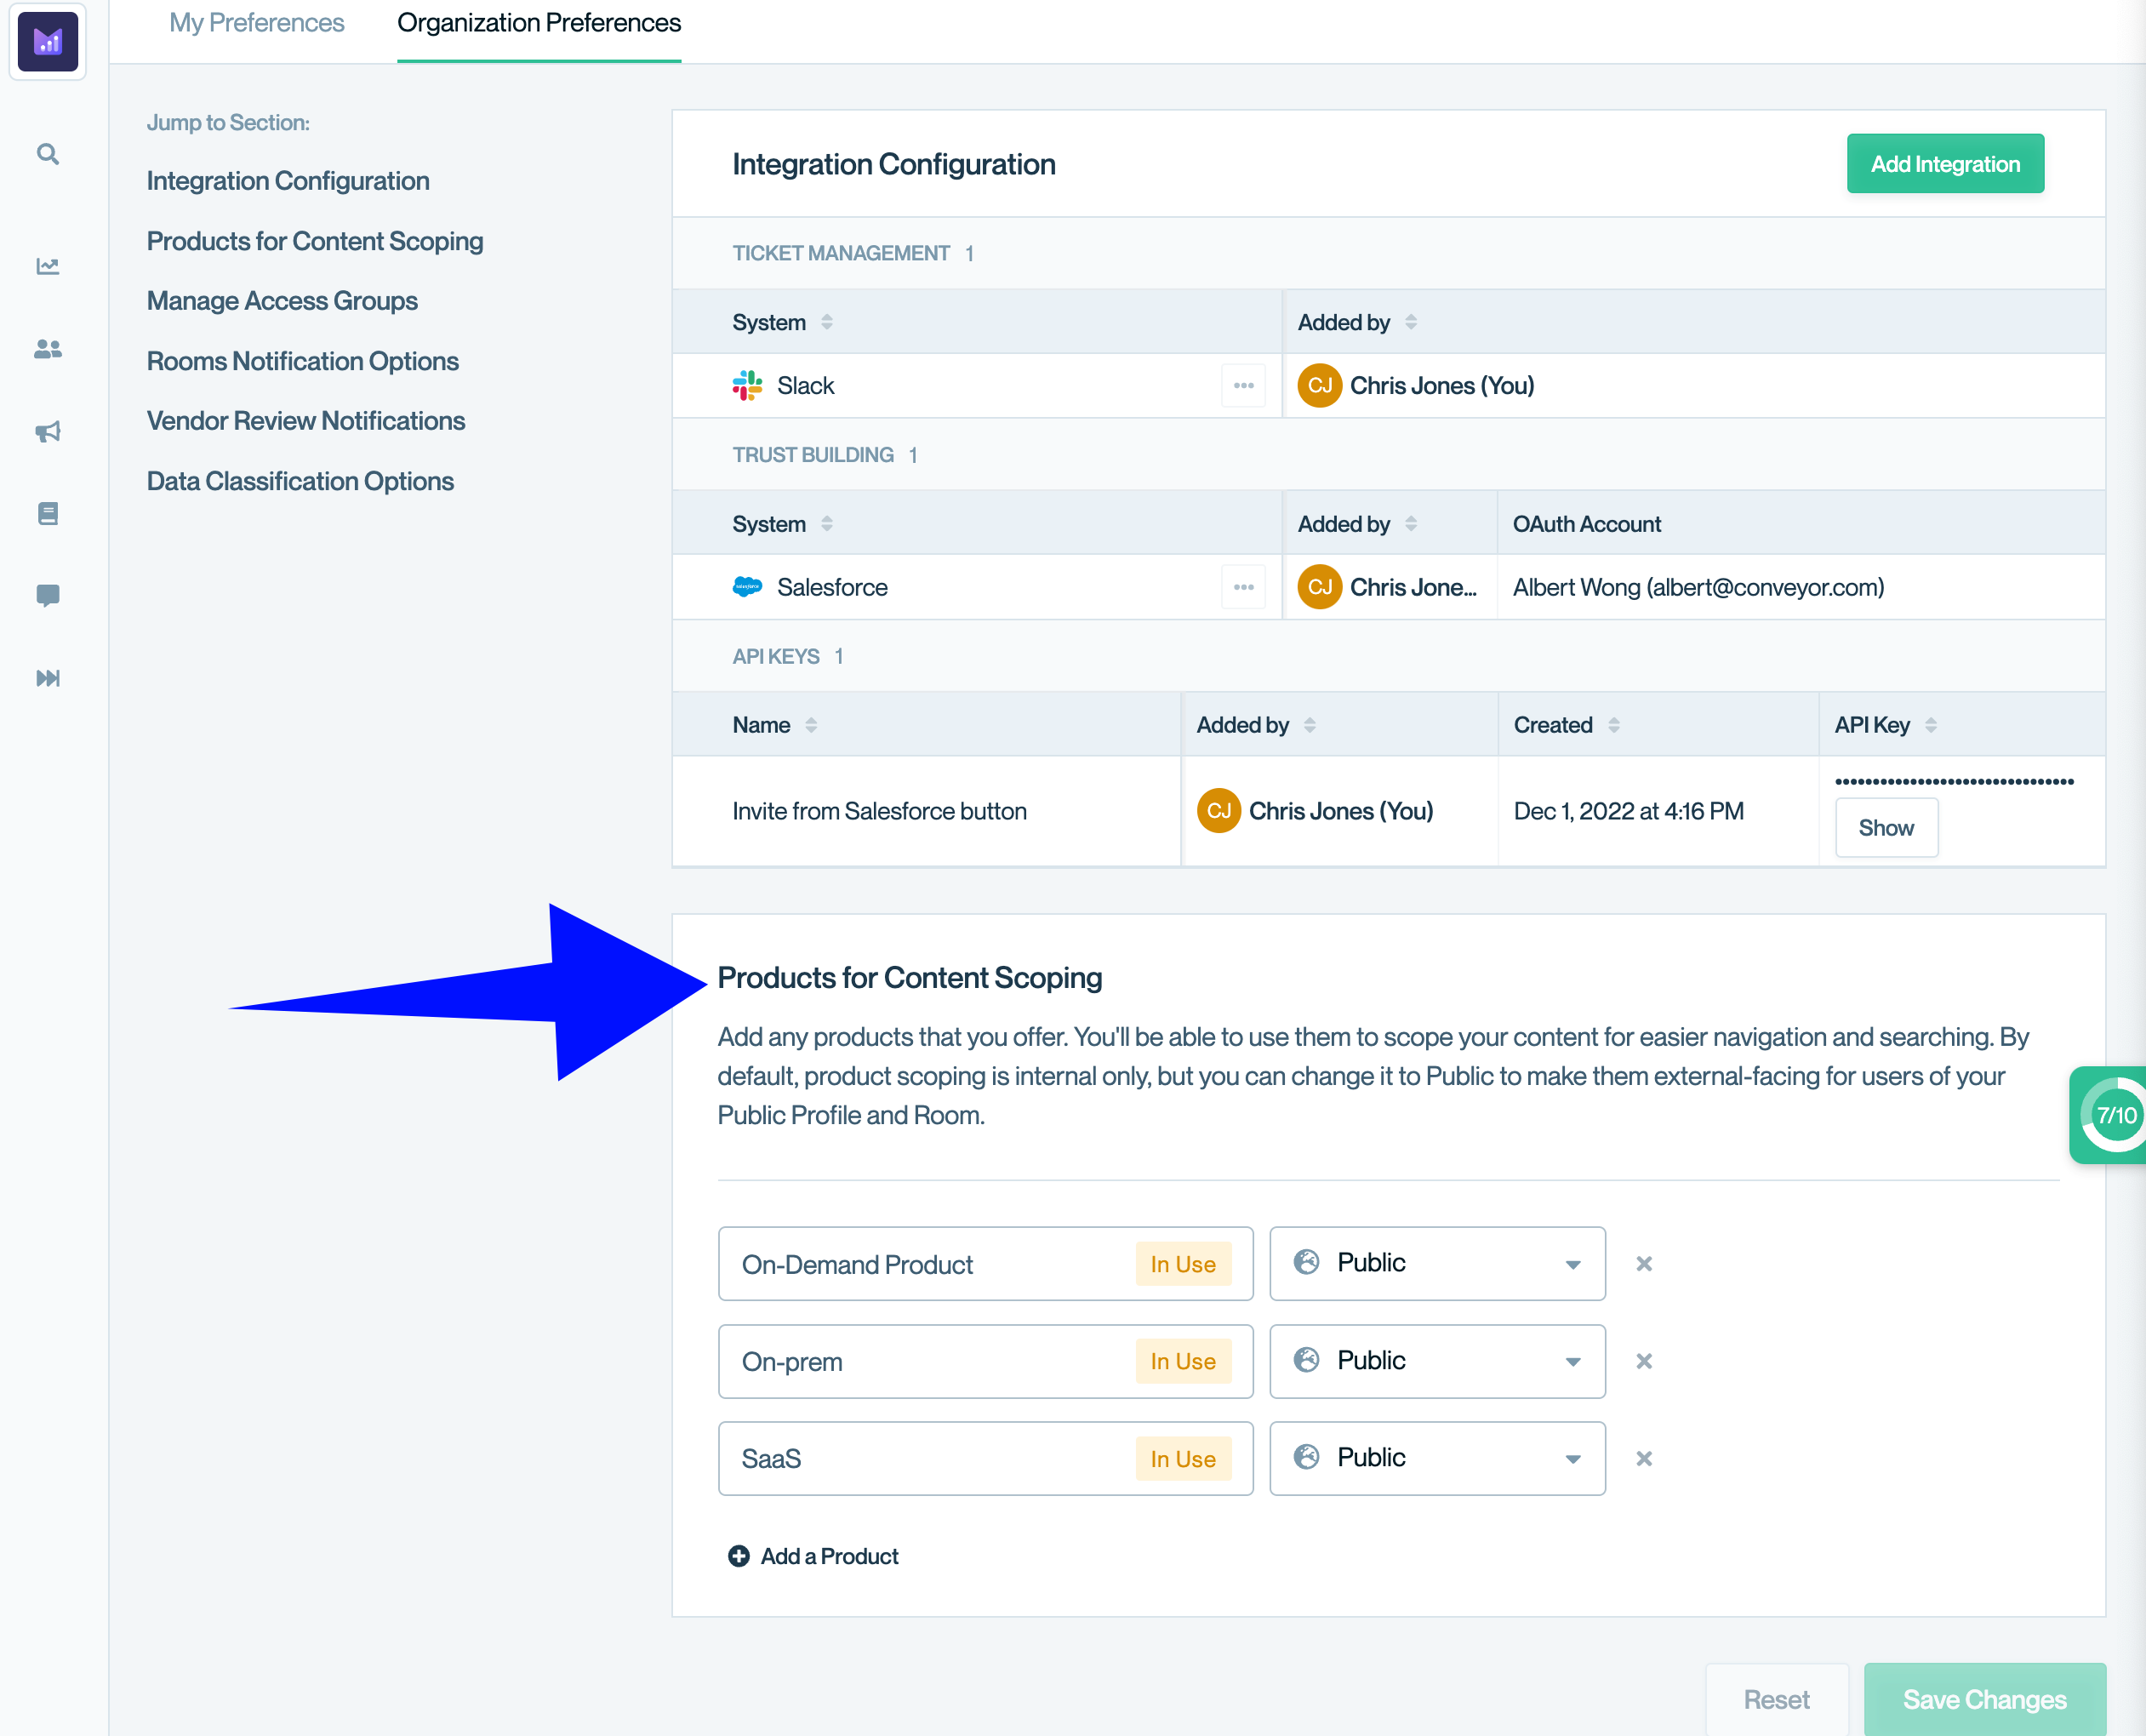Show the hidden API key
2146x1736 pixels.
(x=1885, y=828)
